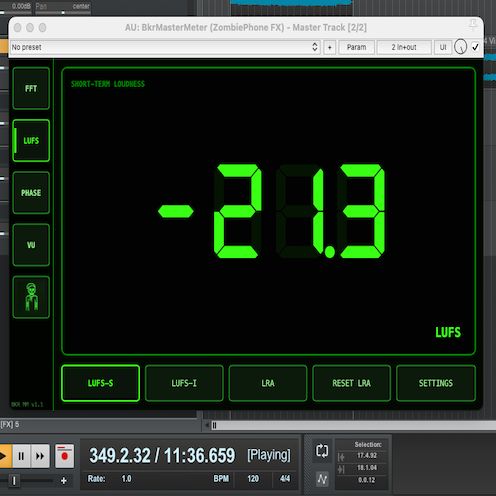Open the 2 in+out pin routing
496x496 pixels.
(404, 47)
